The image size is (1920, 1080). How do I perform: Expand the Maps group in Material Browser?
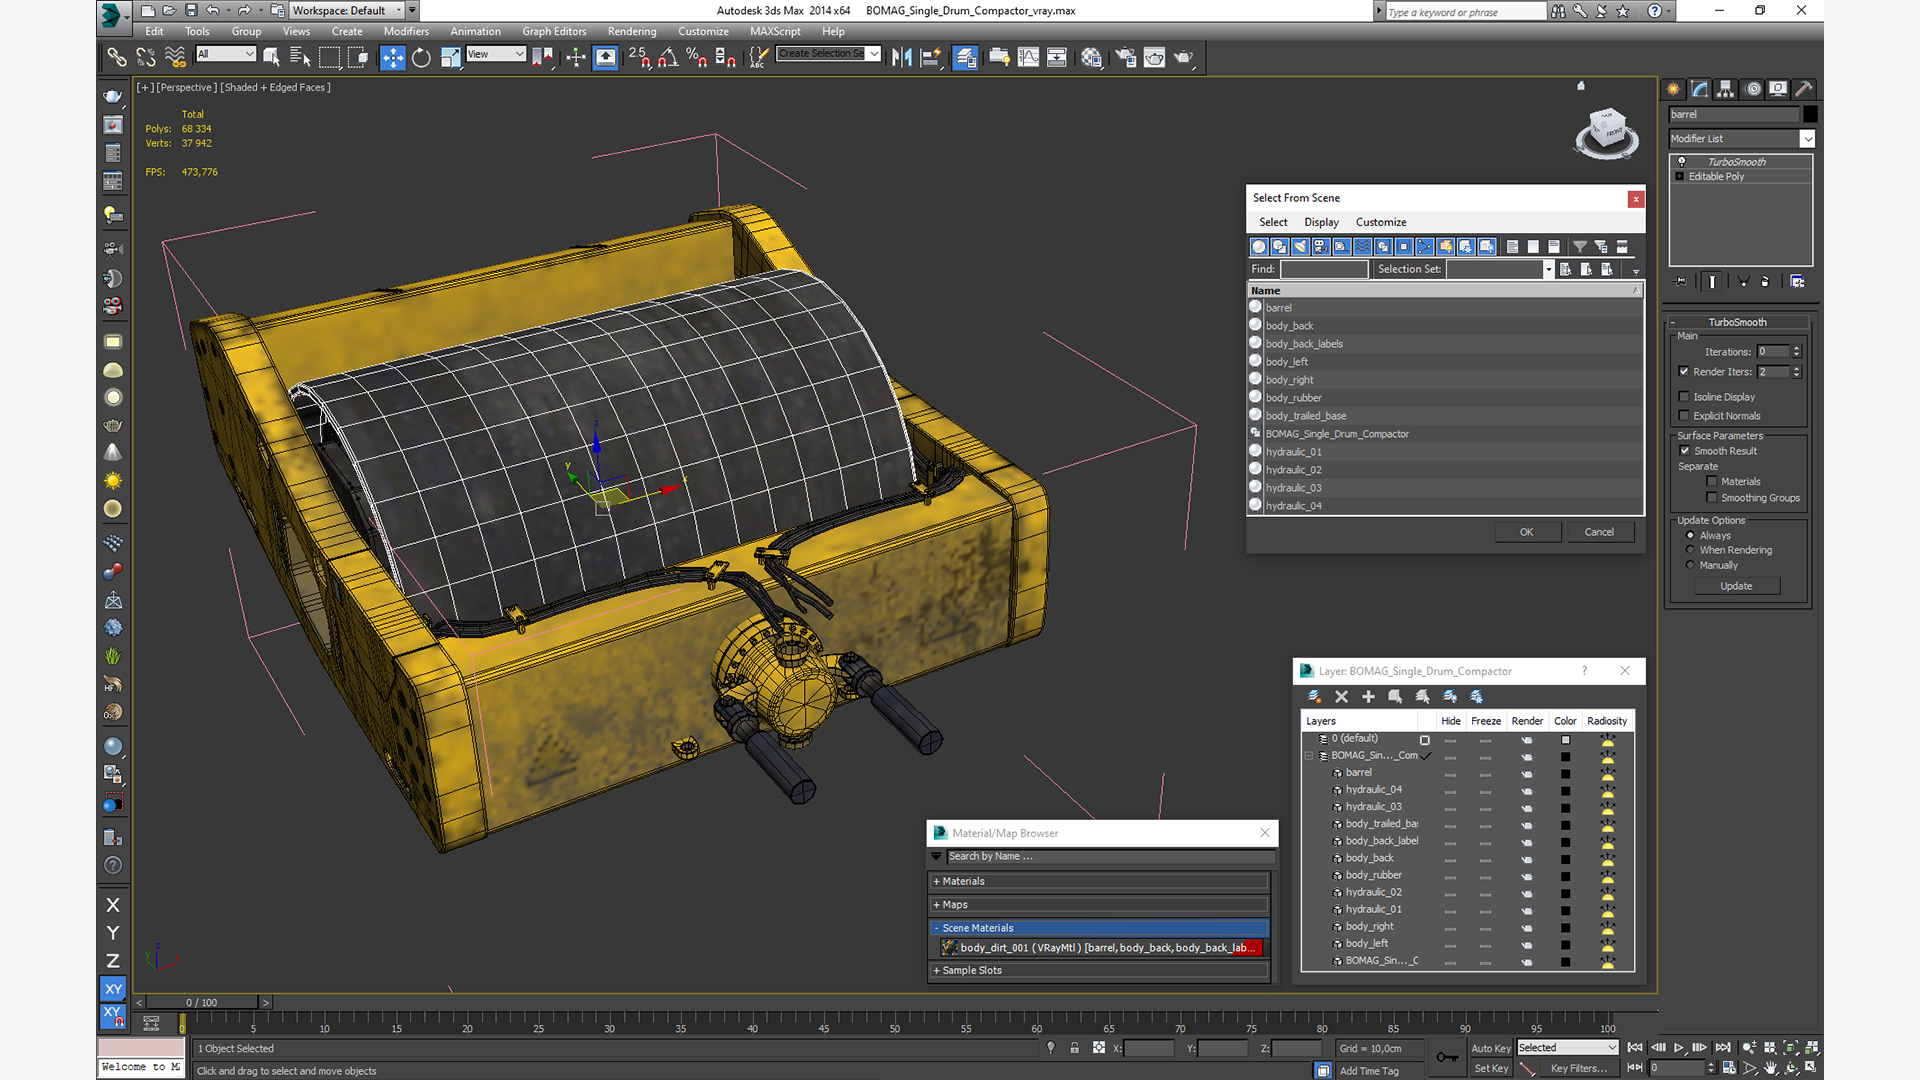(x=1100, y=904)
